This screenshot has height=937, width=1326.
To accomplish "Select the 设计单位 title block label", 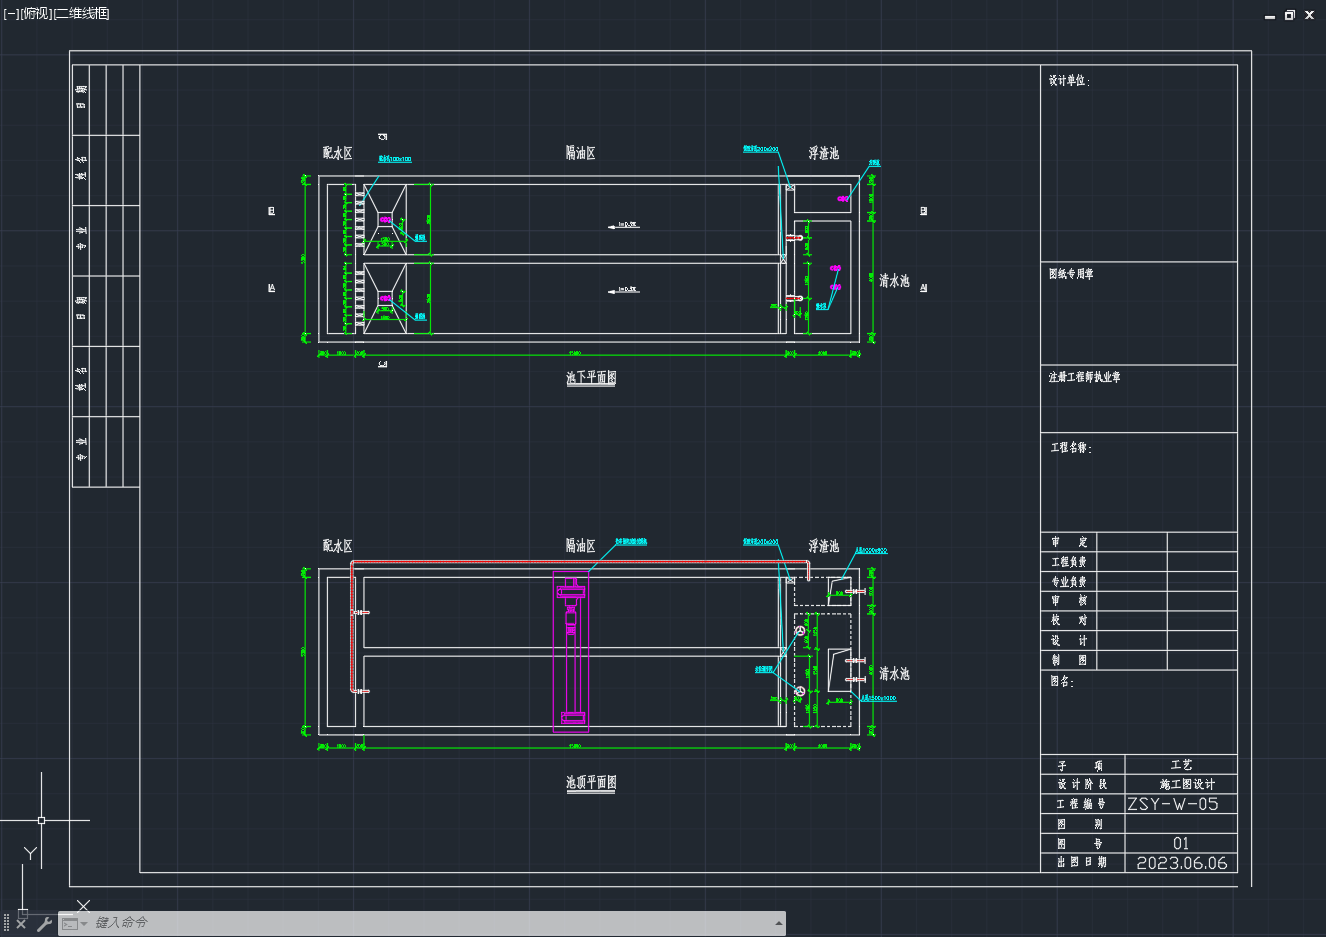I will coord(1068,80).
